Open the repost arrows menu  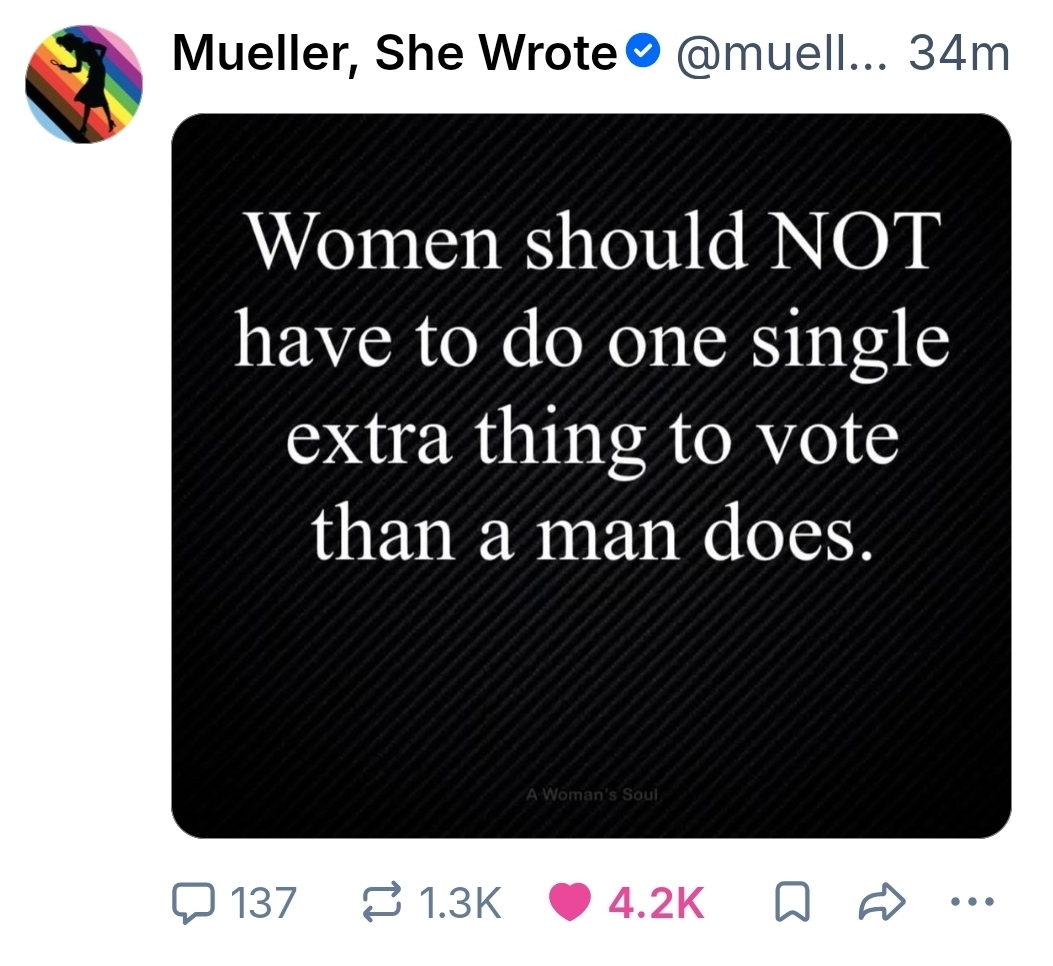(x=384, y=902)
